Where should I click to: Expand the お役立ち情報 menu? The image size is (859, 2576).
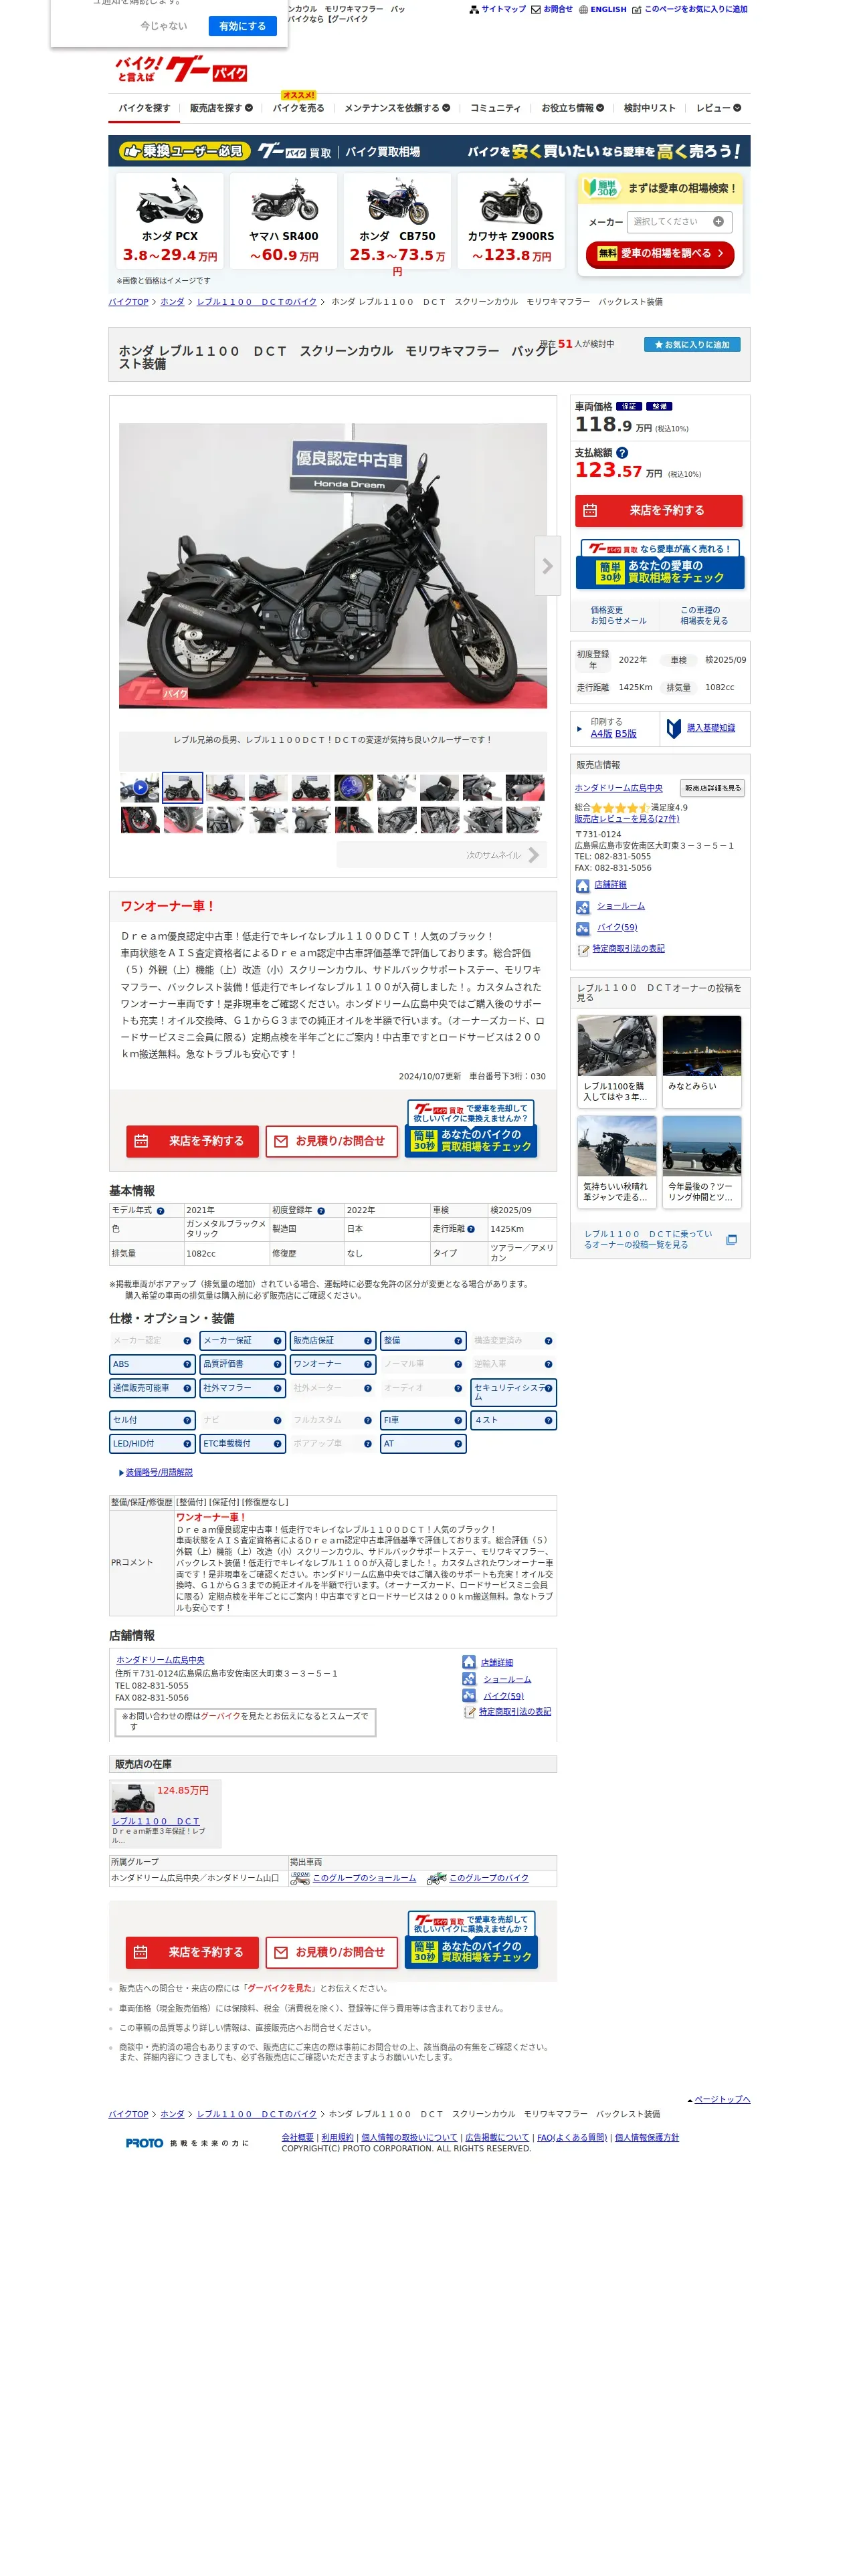pos(573,108)
